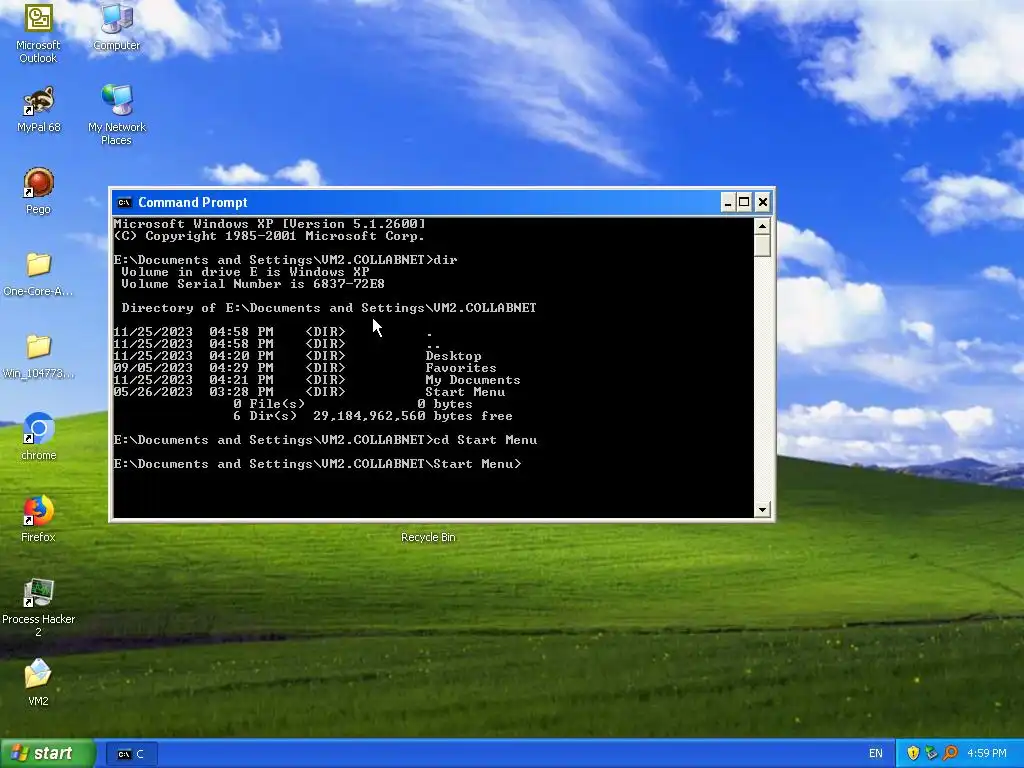Click the 4:59 PM taskbar clock
Viewport: 1024px width, 768px height.
click(987, 754)
